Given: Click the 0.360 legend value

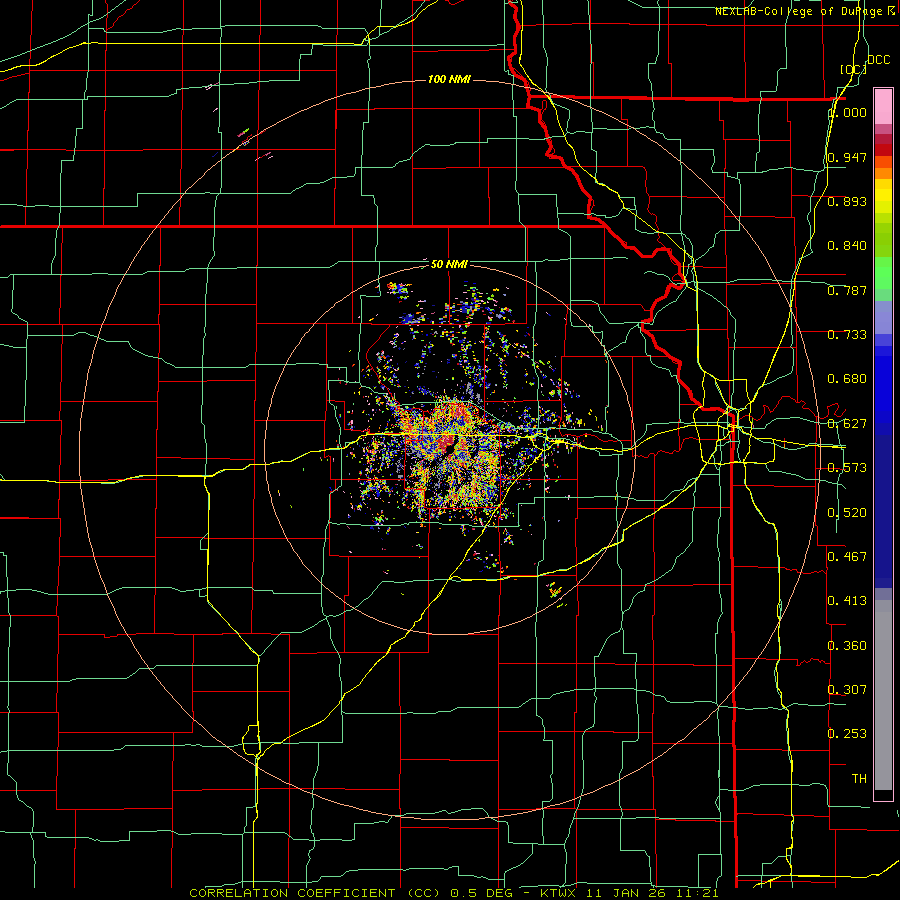Looking at the screenshot, I should [847, 646].
